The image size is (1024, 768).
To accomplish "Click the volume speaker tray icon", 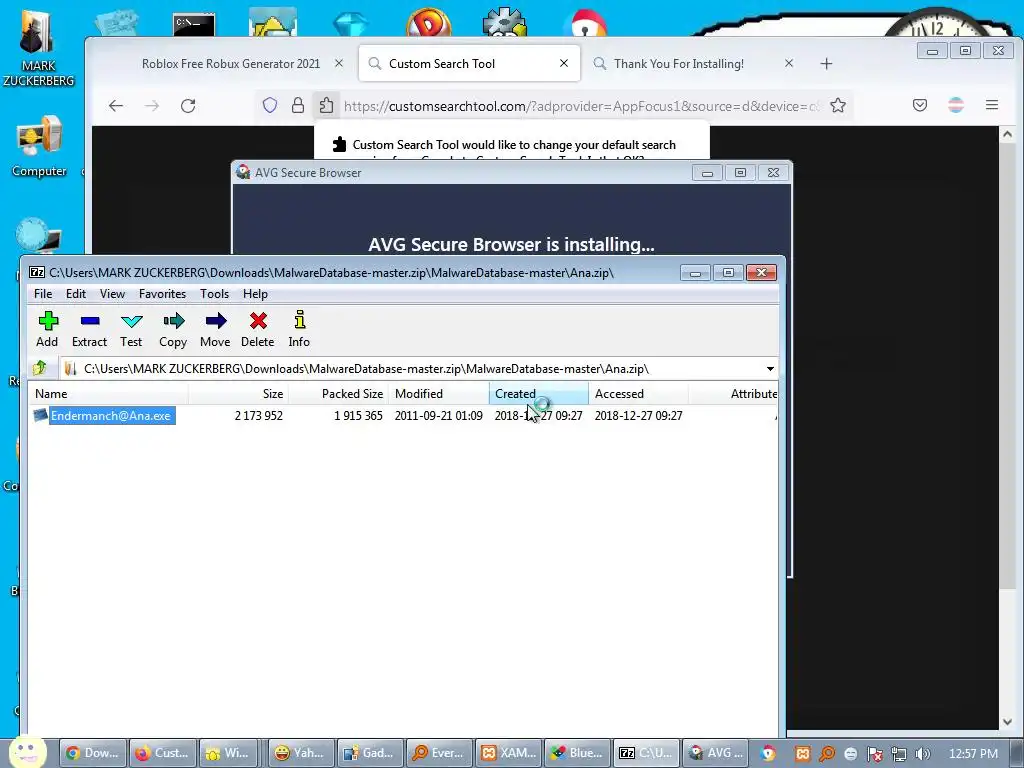I will [923, 754].
